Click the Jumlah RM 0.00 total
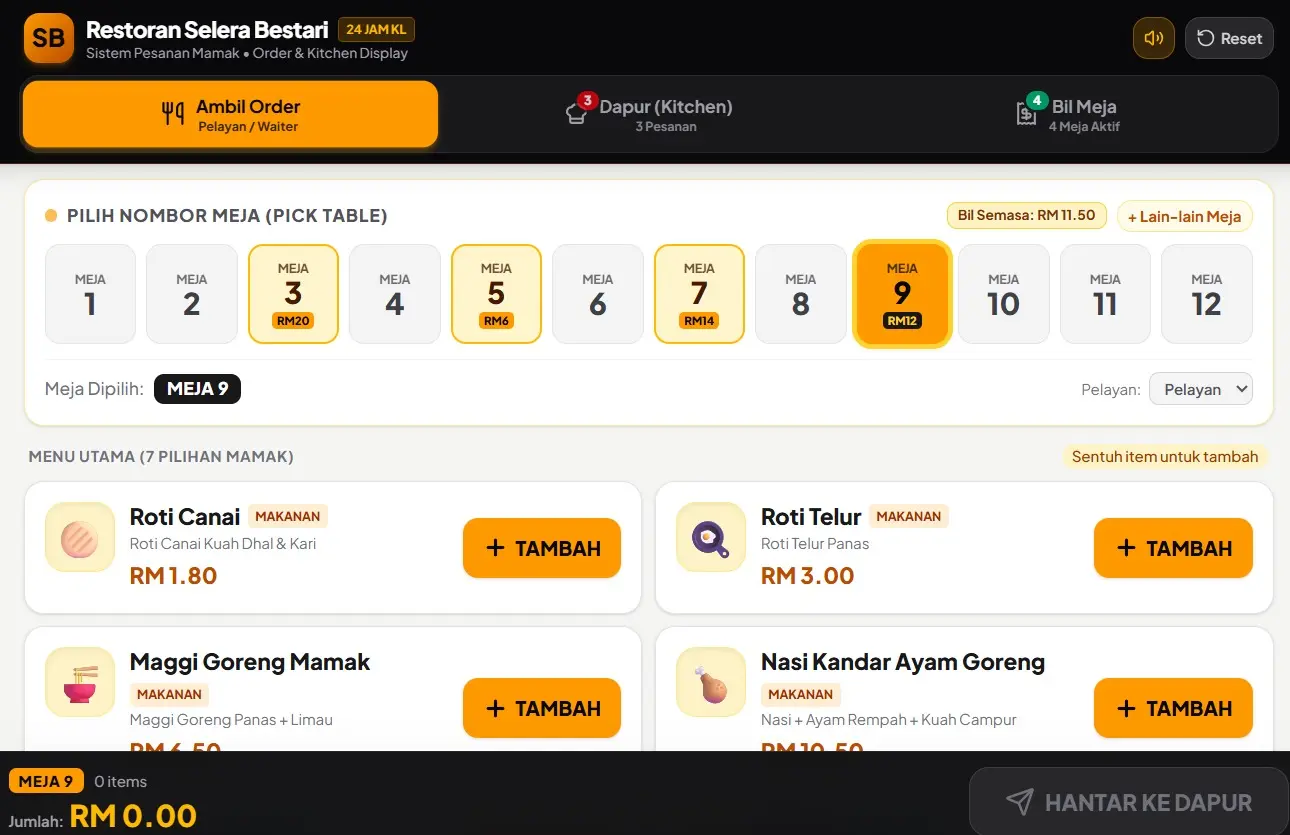The height and width of the screenshot is (835, 1290). coord(133,816)
